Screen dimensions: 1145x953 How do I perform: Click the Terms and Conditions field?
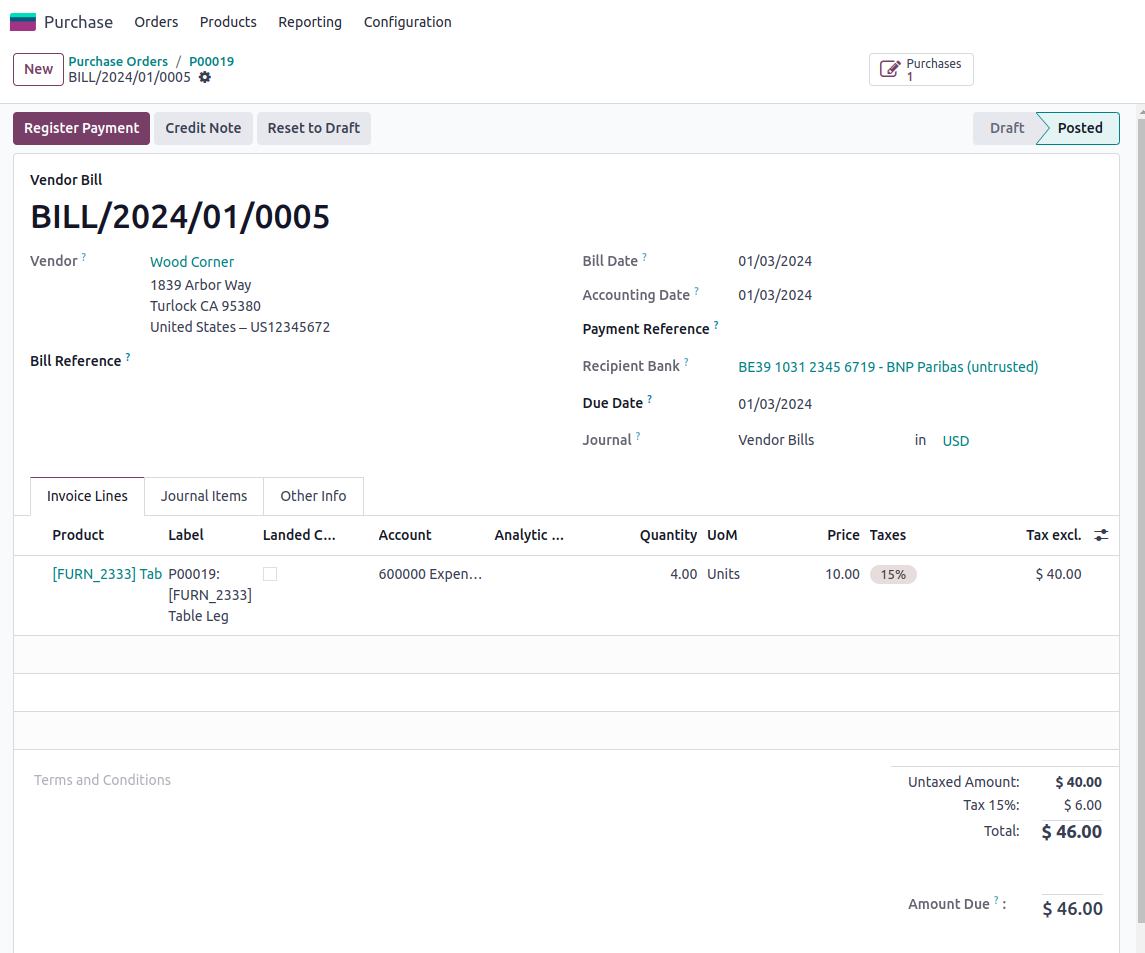pos(102,779)
